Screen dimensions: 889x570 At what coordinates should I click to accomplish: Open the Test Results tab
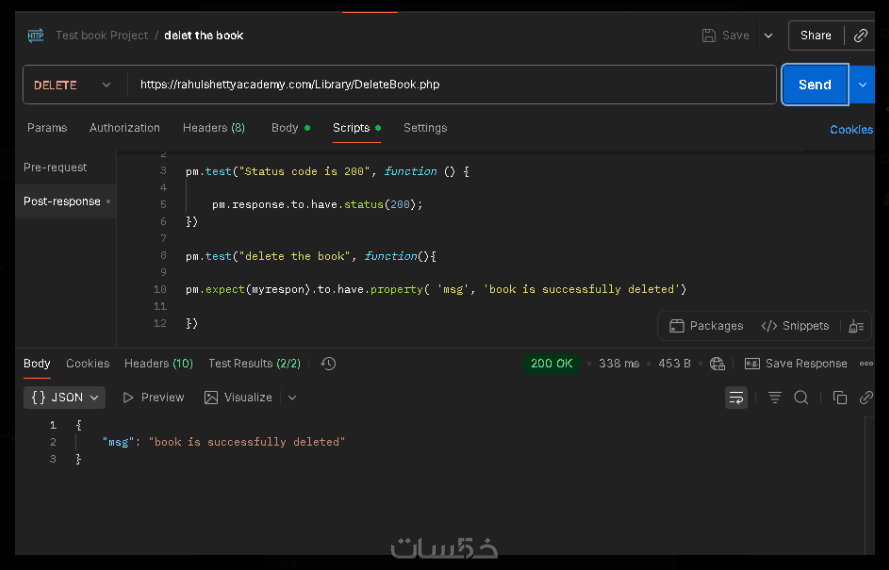point(254,364)
